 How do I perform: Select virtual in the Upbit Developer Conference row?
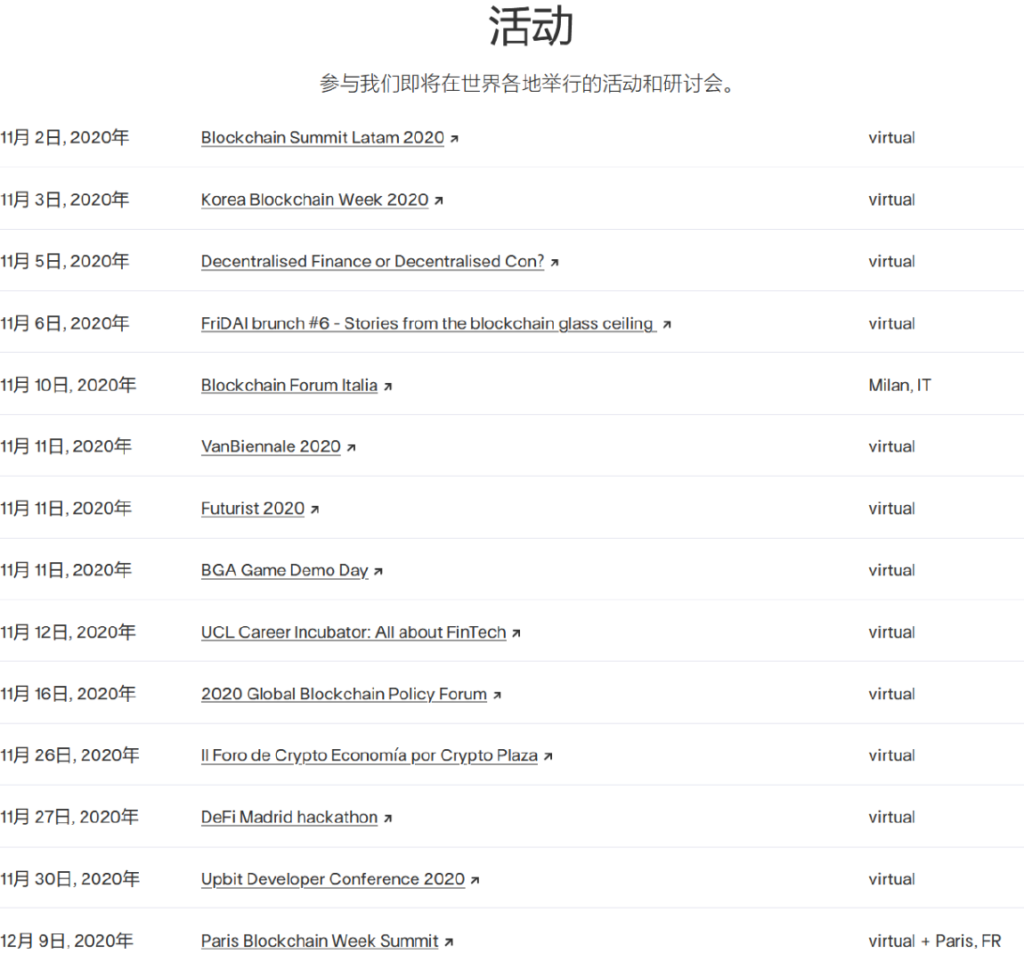(891, 880)
